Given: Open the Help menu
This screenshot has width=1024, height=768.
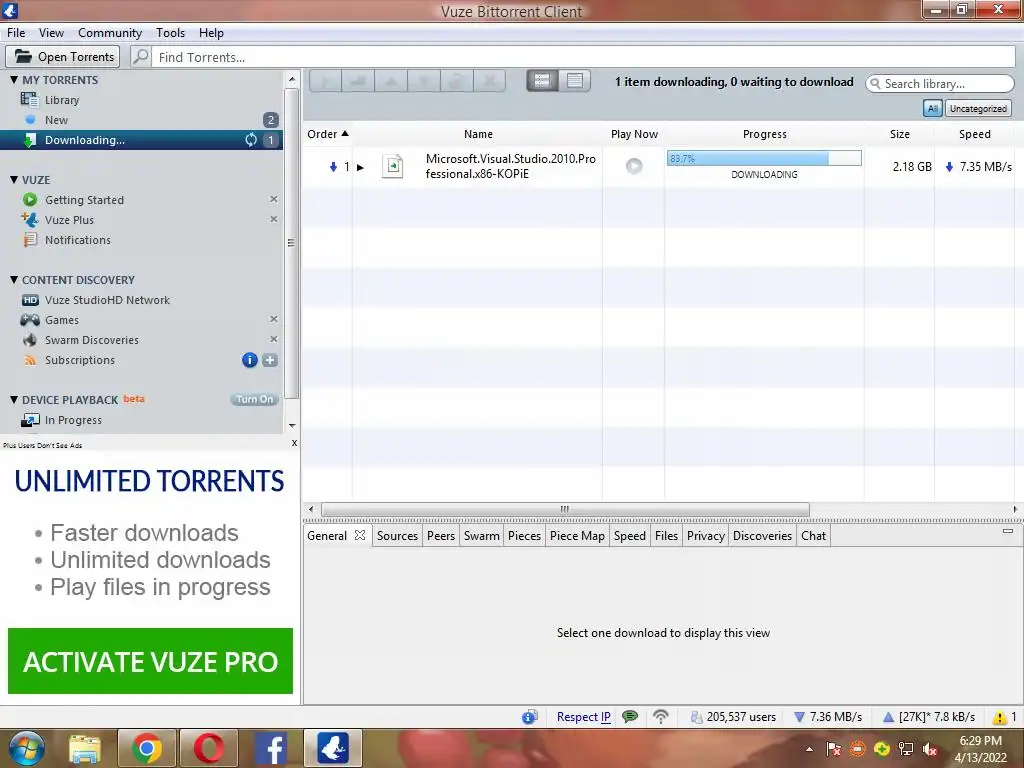Looking at the screenshot, I should point(211,33).
